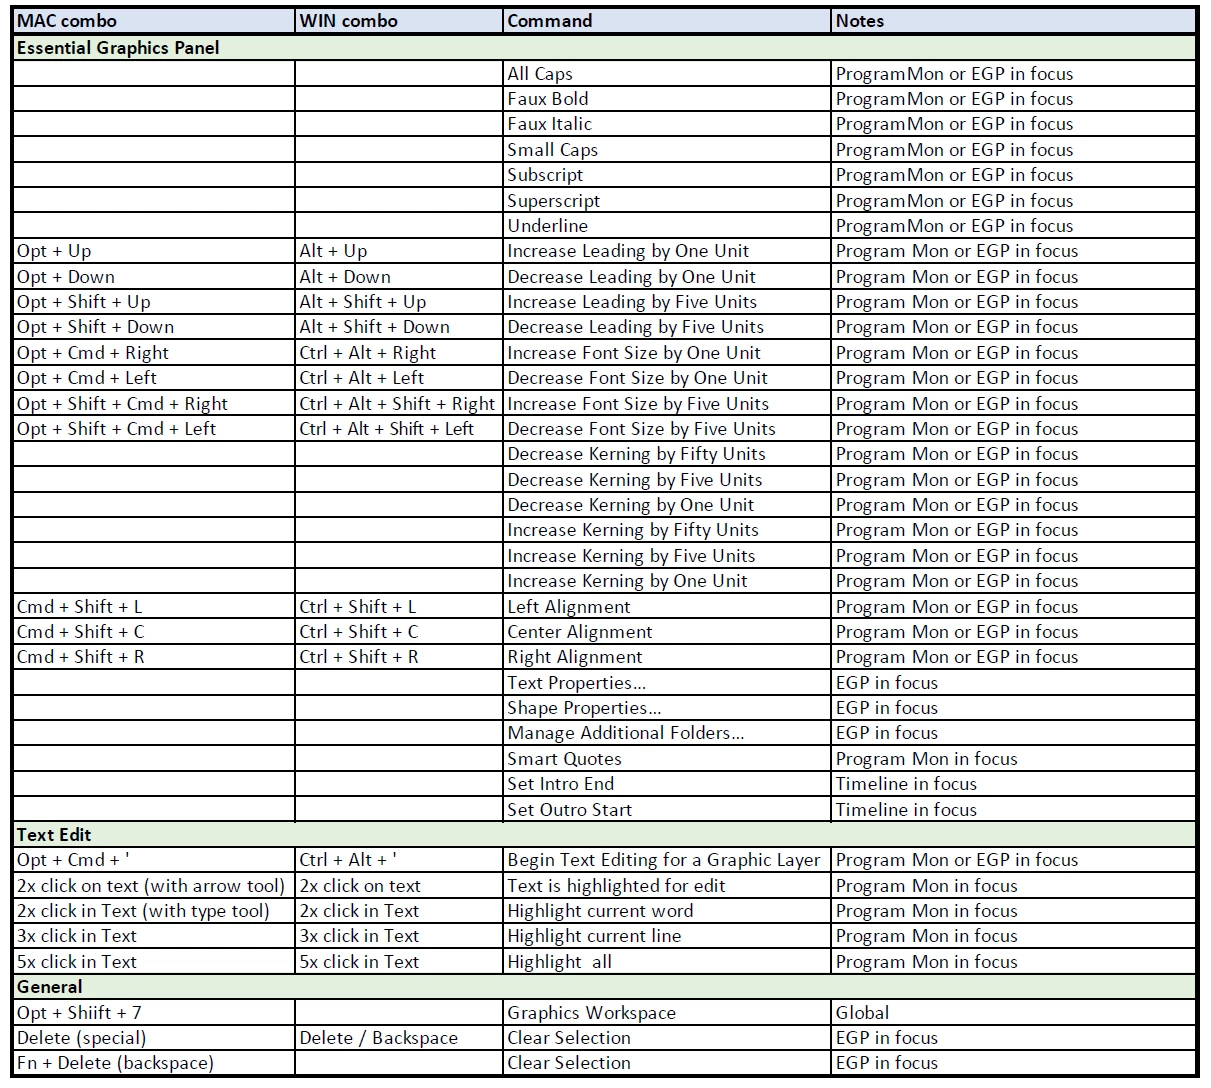Select the 'Ctrl + Alt + '' cell
1211x1088 pixels.
tap(399, 860)
